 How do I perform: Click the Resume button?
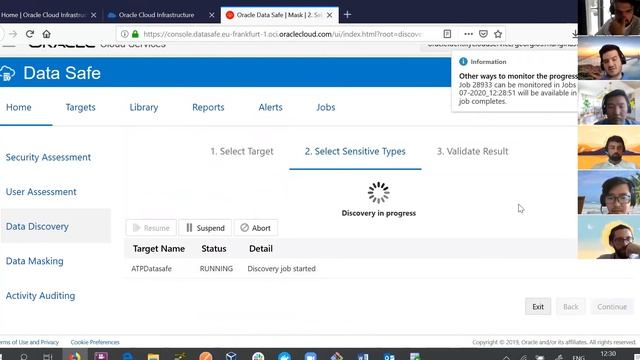click(151, 228)
